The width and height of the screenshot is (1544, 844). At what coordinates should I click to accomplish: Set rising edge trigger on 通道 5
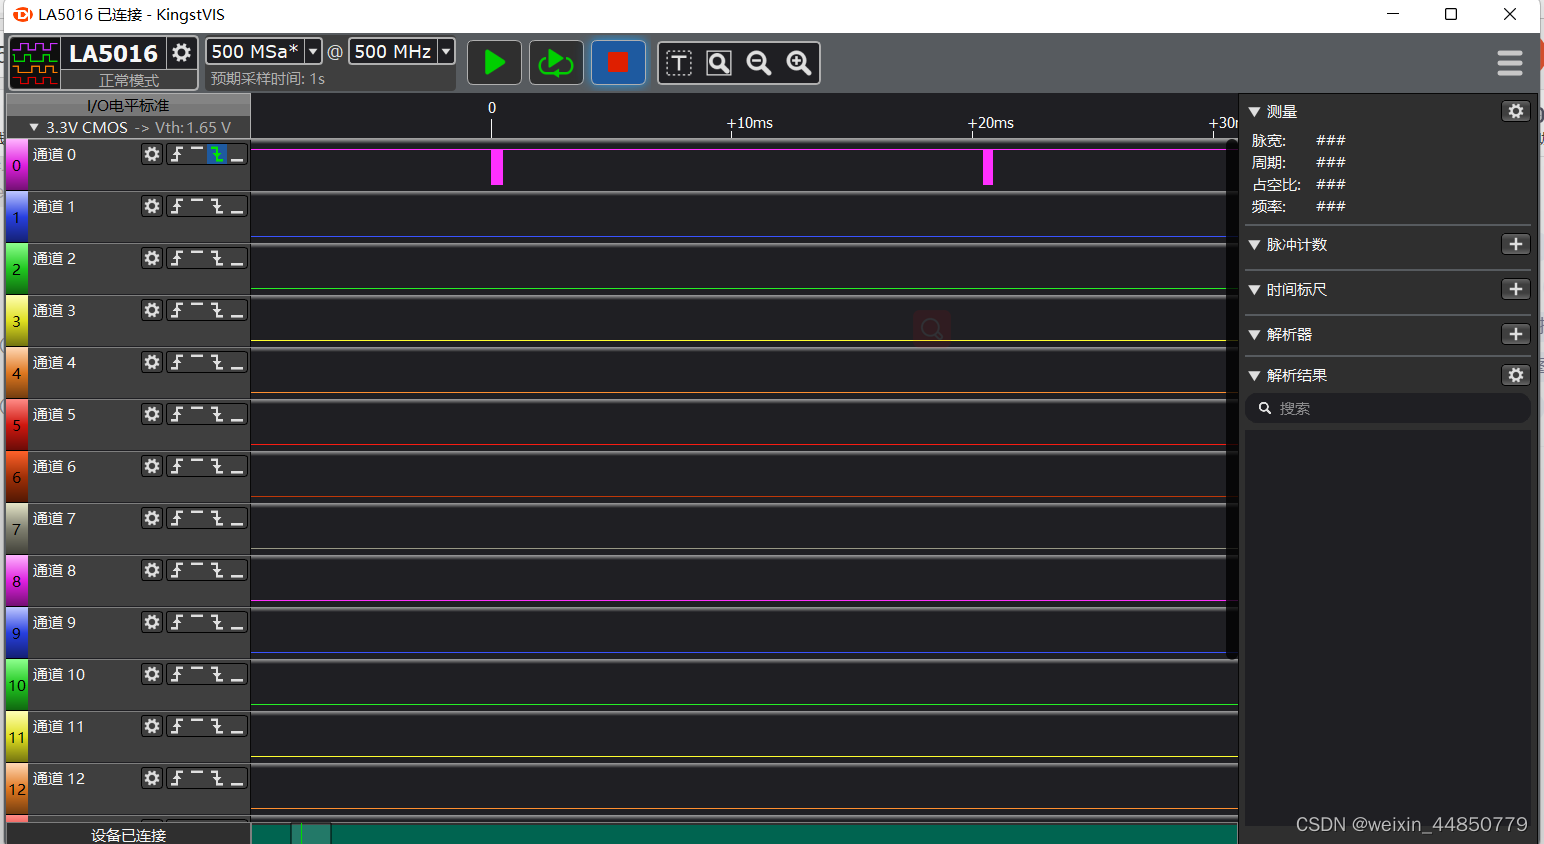point(177,414)
